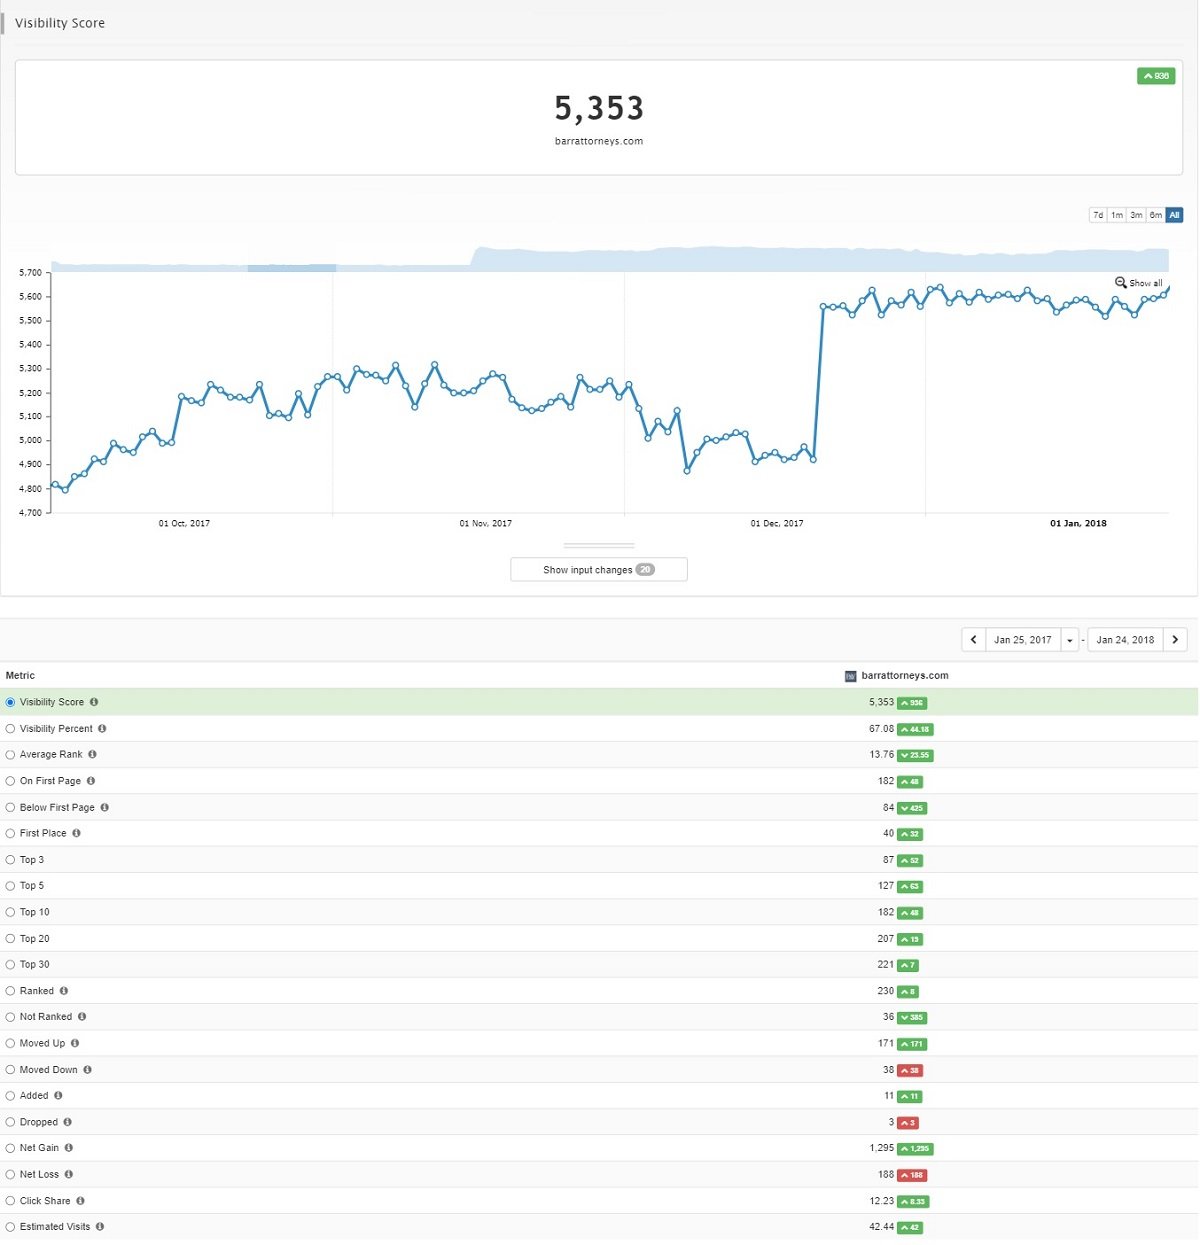Select the First Place radio button

[x=10, y=833]
